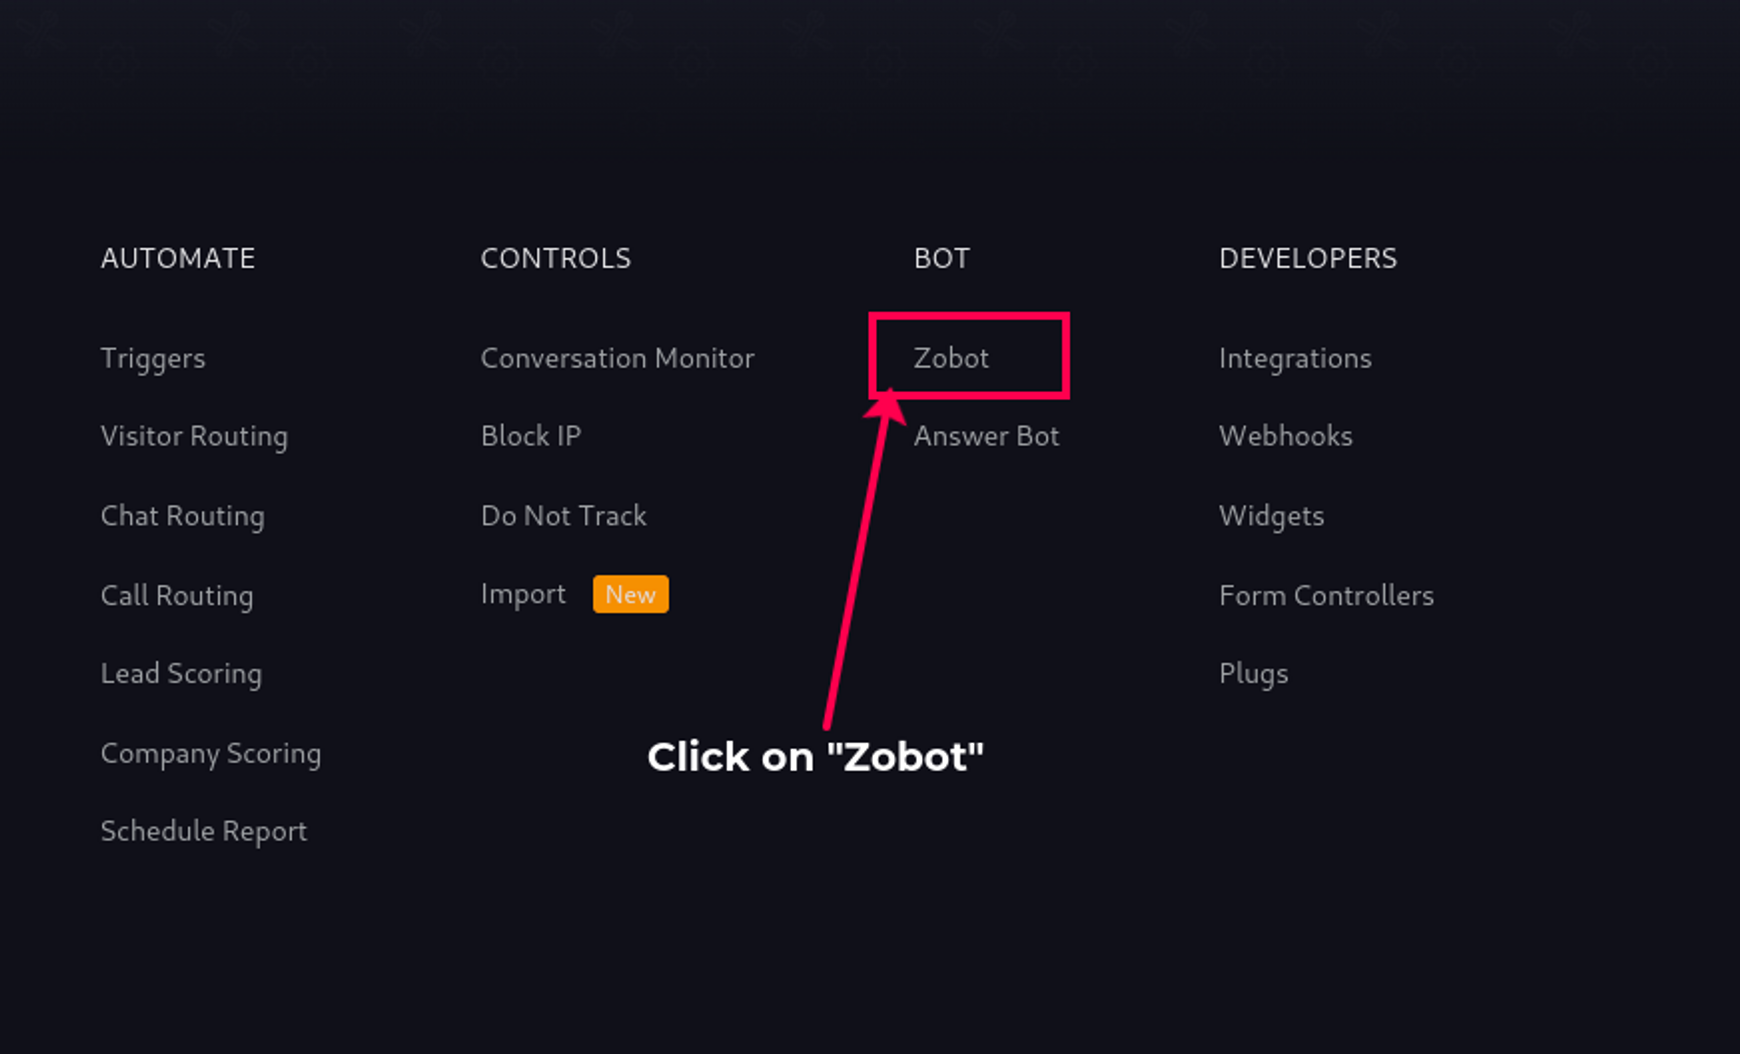Open Schedule Report settings
Viewport: 1740px width, 1054px height.
click(204, 832)
